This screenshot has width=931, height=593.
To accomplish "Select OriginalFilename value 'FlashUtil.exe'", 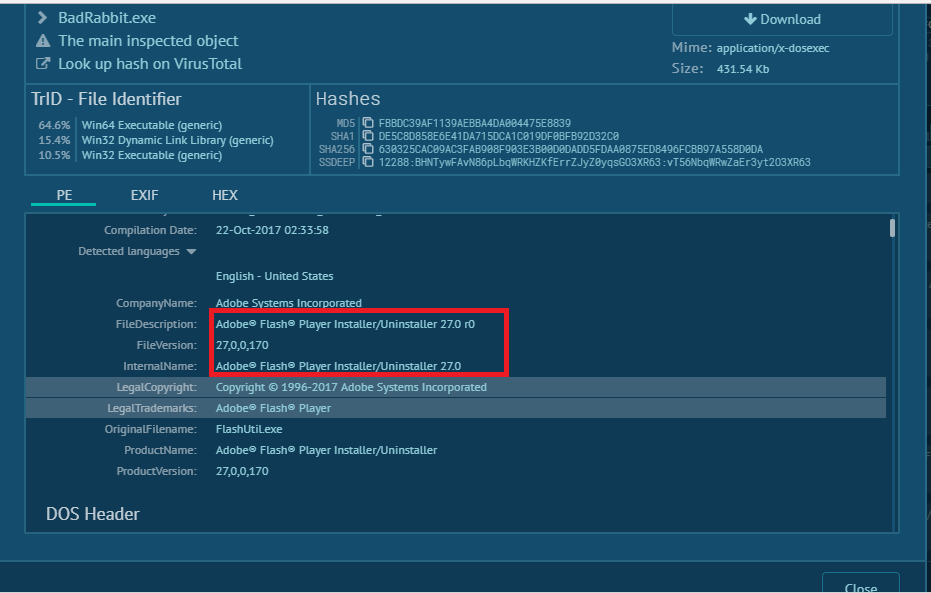I will (x=249, y=429).
